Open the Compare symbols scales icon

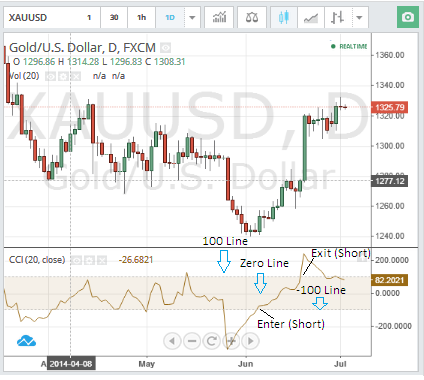coord(252,17)
